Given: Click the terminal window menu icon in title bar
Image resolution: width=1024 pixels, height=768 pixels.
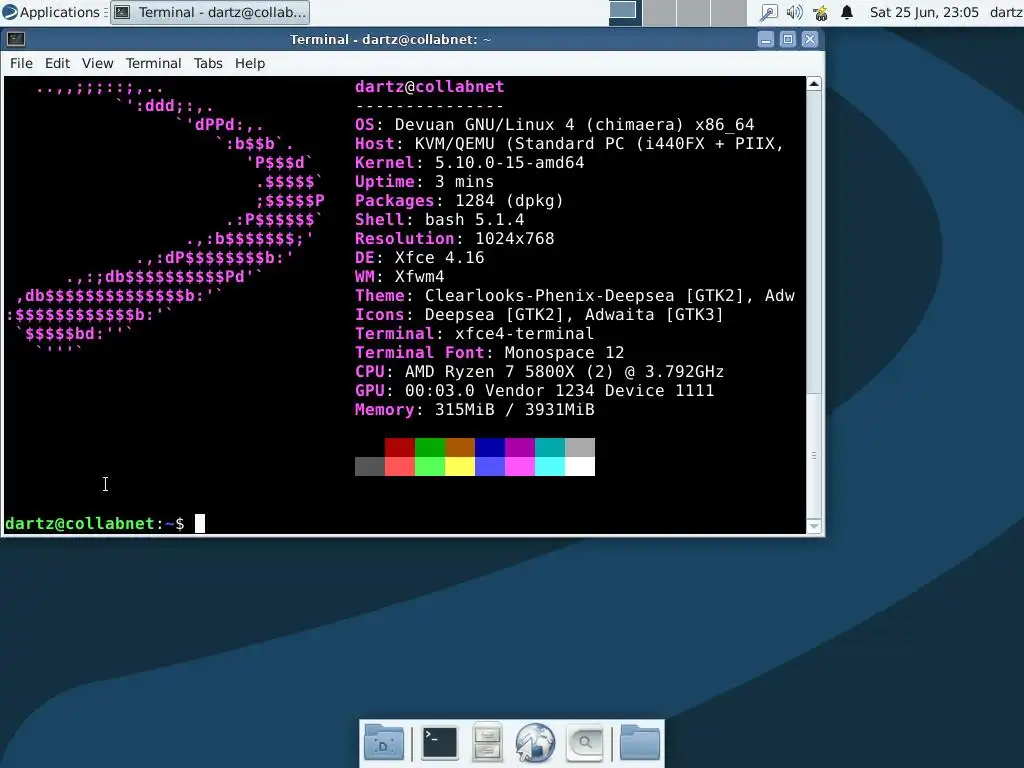Looking at the screenshot, I should pyautogui.click(x=16, y=39).
